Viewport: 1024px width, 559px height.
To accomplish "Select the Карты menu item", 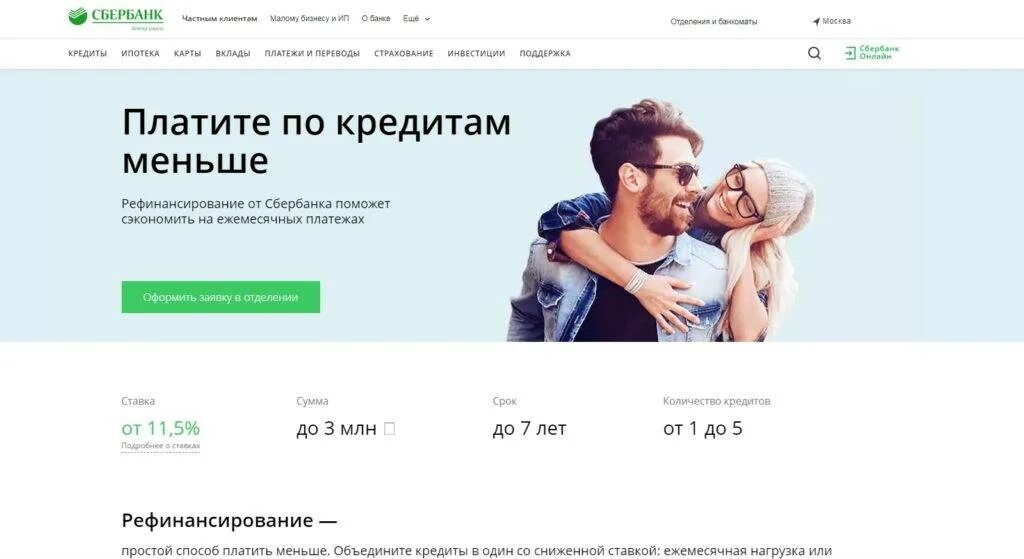I will (x=187, y=54).
